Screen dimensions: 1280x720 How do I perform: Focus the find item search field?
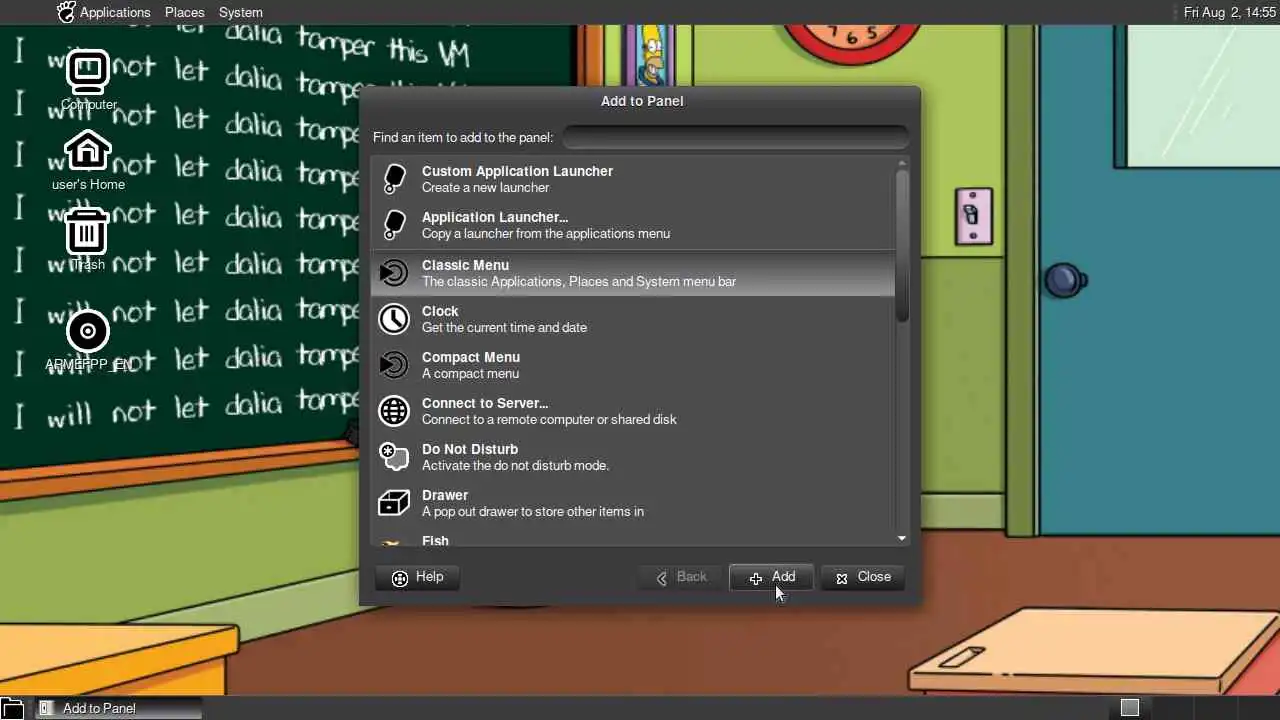click(x=735, y=137)
